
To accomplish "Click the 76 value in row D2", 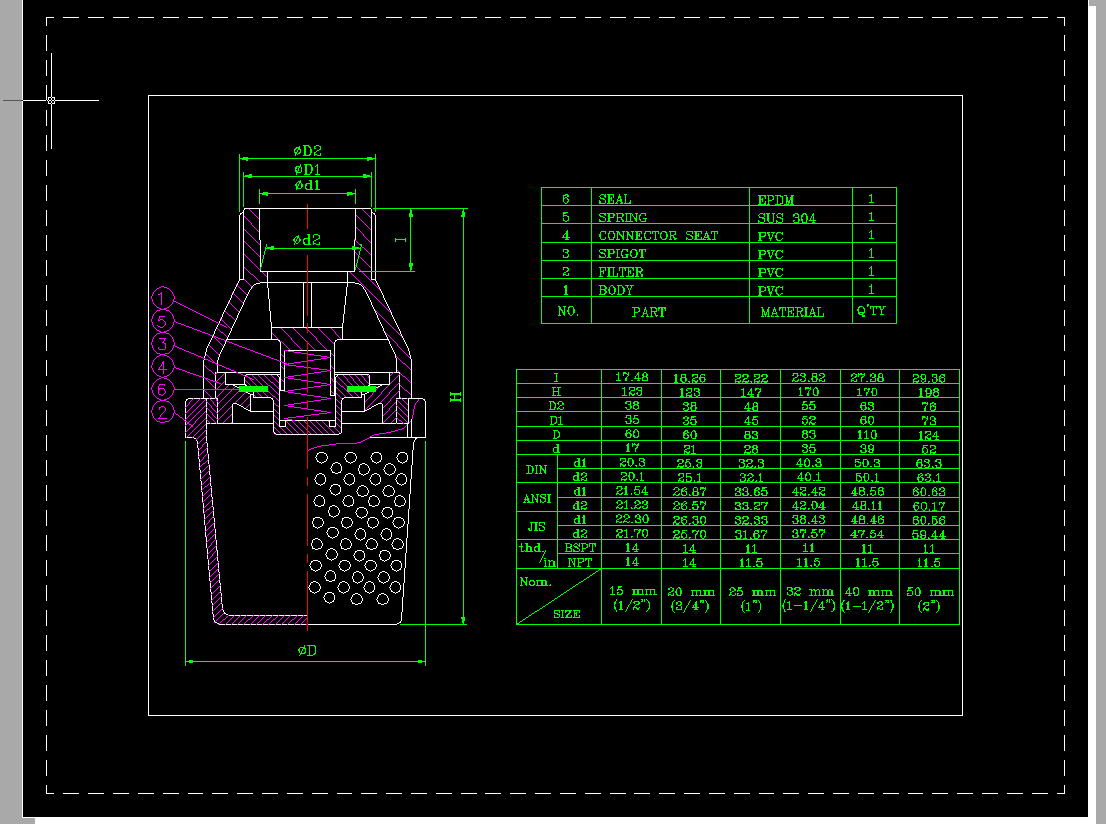I will tap(928, 406).
